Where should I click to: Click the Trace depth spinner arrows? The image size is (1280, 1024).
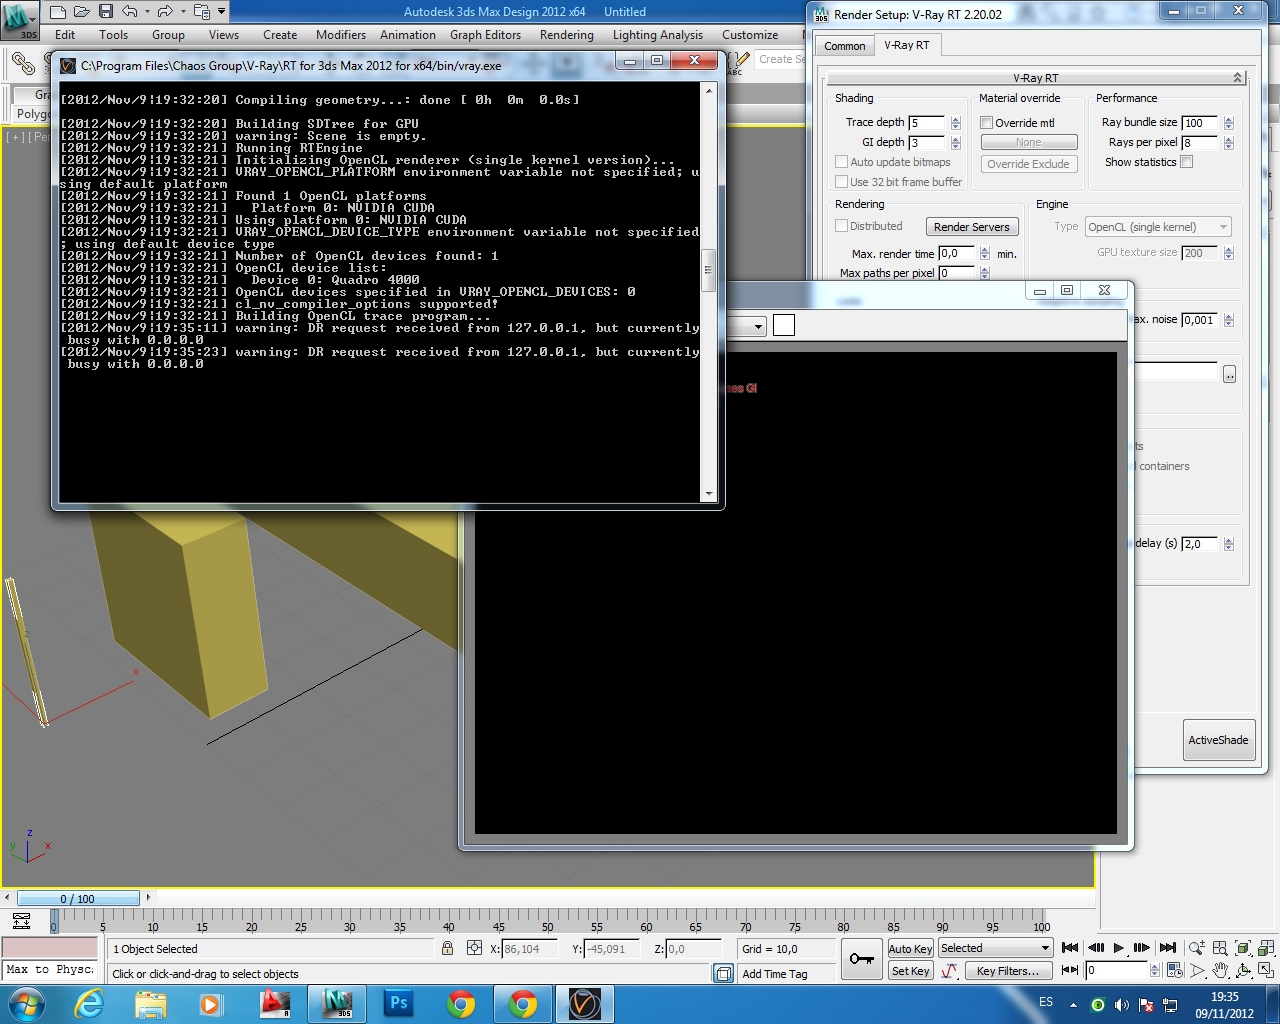[956, 123]
